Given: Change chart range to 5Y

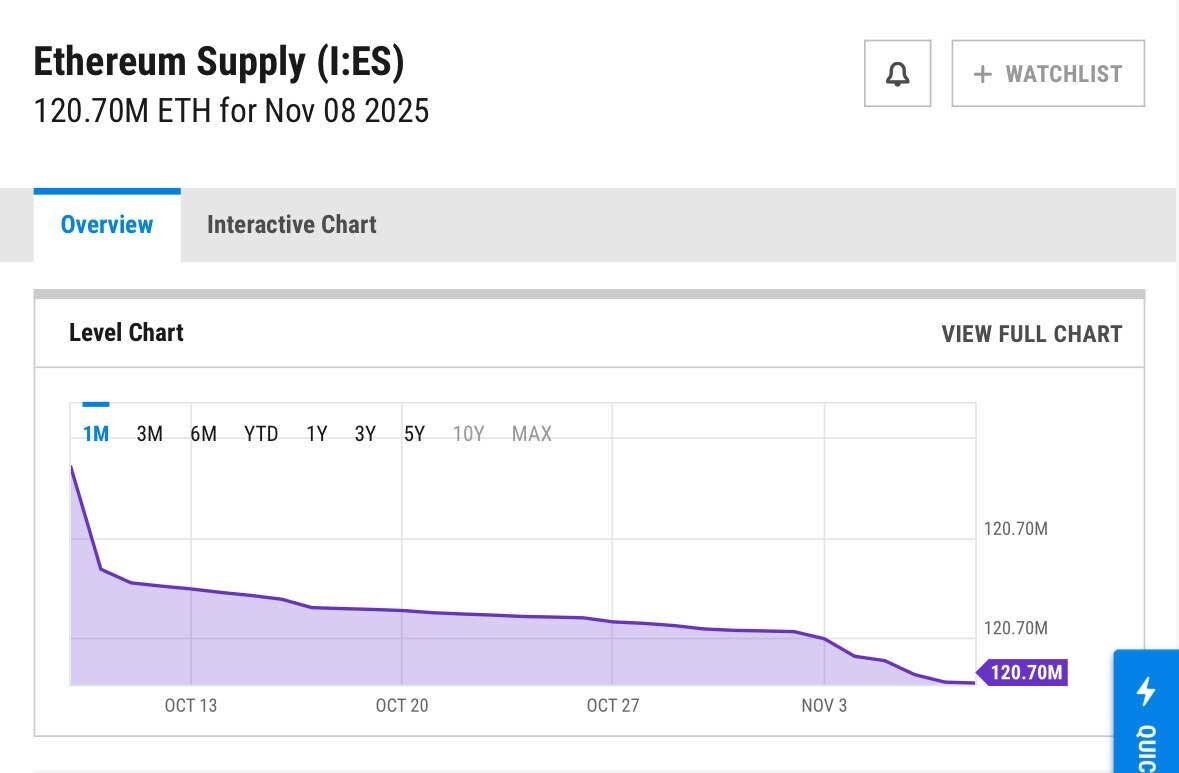Looking at the screenshot, I should (x=414, y=434).
